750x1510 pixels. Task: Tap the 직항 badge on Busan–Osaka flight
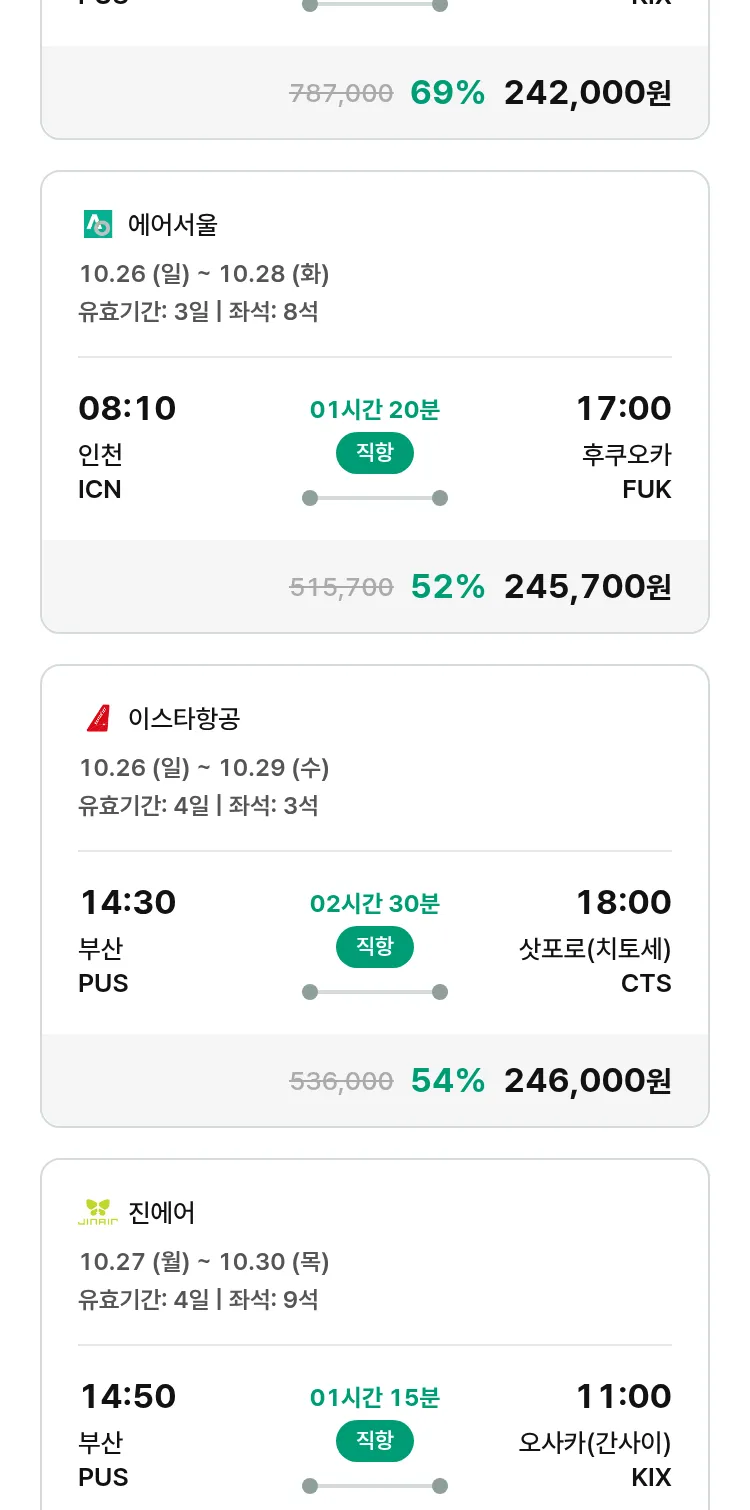(375, 1441)
